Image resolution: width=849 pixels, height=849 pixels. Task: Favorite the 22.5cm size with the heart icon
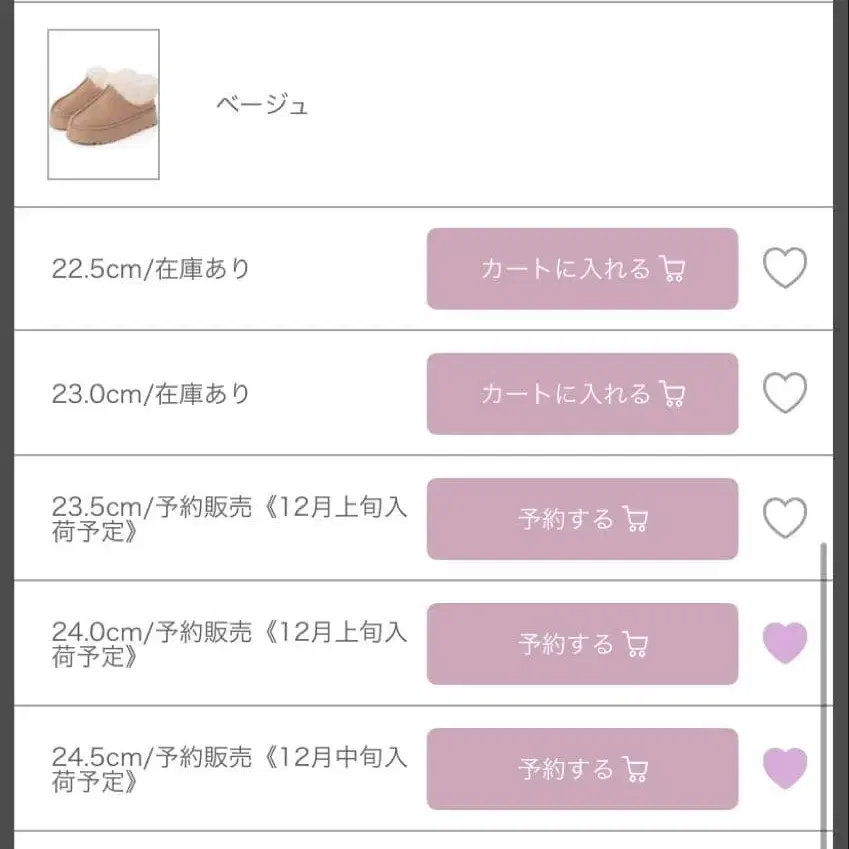pyautogui.click(x=785, y=267)
